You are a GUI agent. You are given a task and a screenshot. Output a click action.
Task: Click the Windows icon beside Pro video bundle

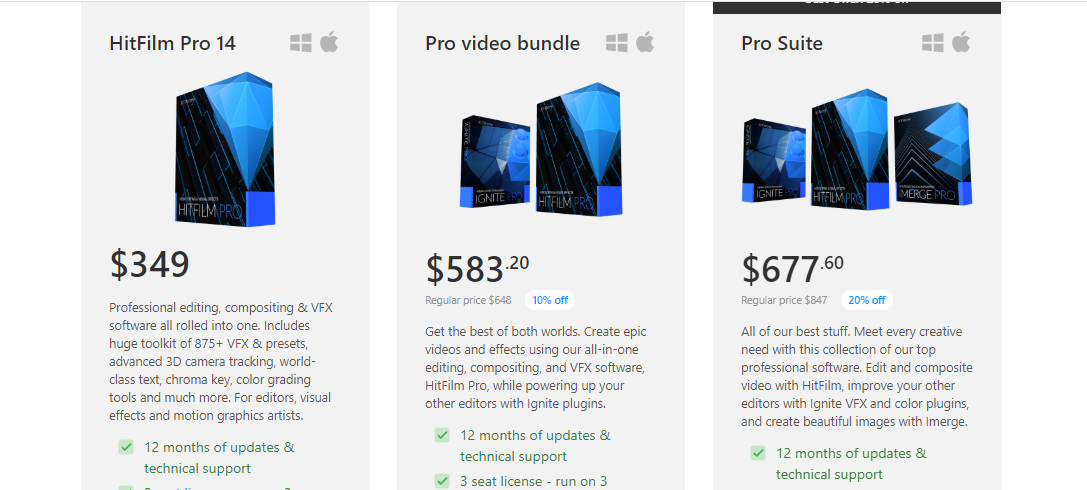[x=617, y=43]
